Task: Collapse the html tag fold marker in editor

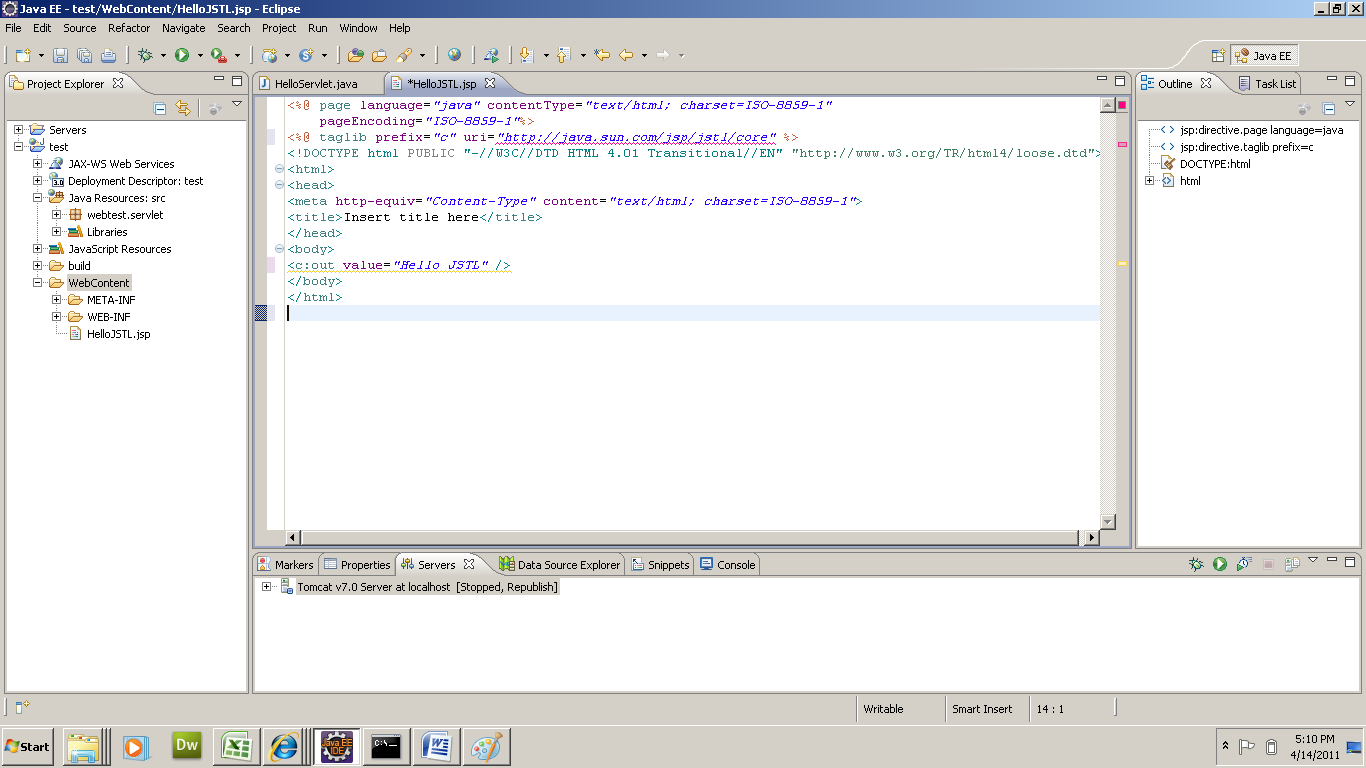Action: click(279, 169)
